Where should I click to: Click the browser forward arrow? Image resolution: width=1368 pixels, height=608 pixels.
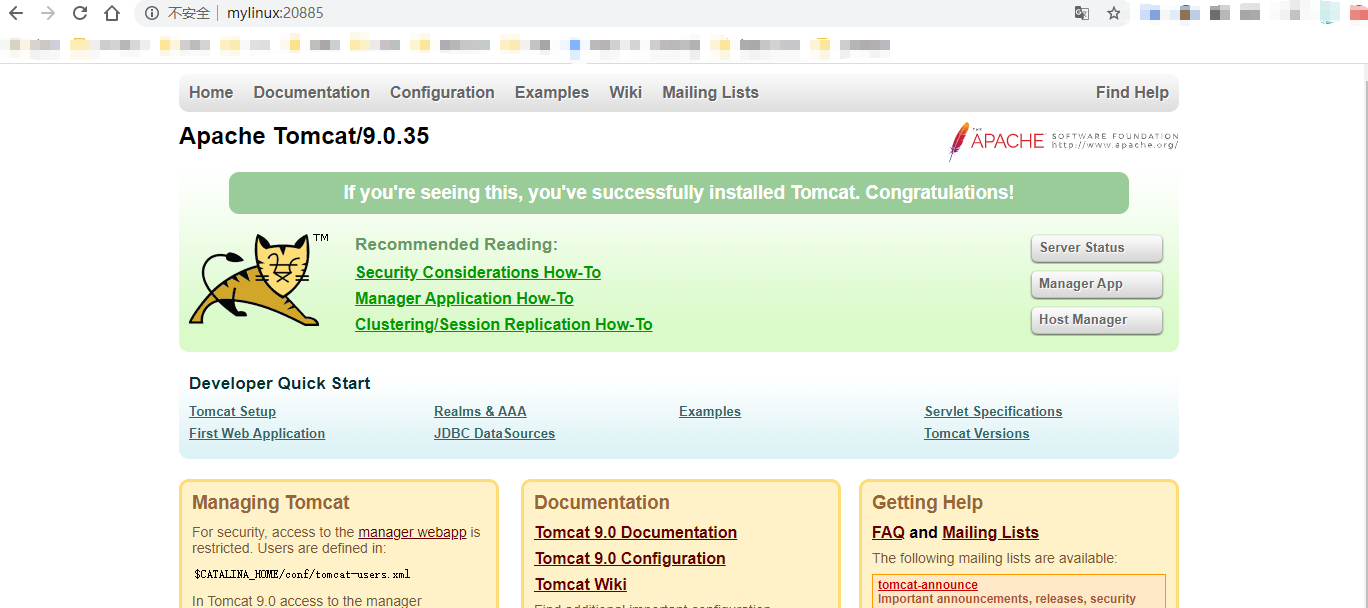48,13
